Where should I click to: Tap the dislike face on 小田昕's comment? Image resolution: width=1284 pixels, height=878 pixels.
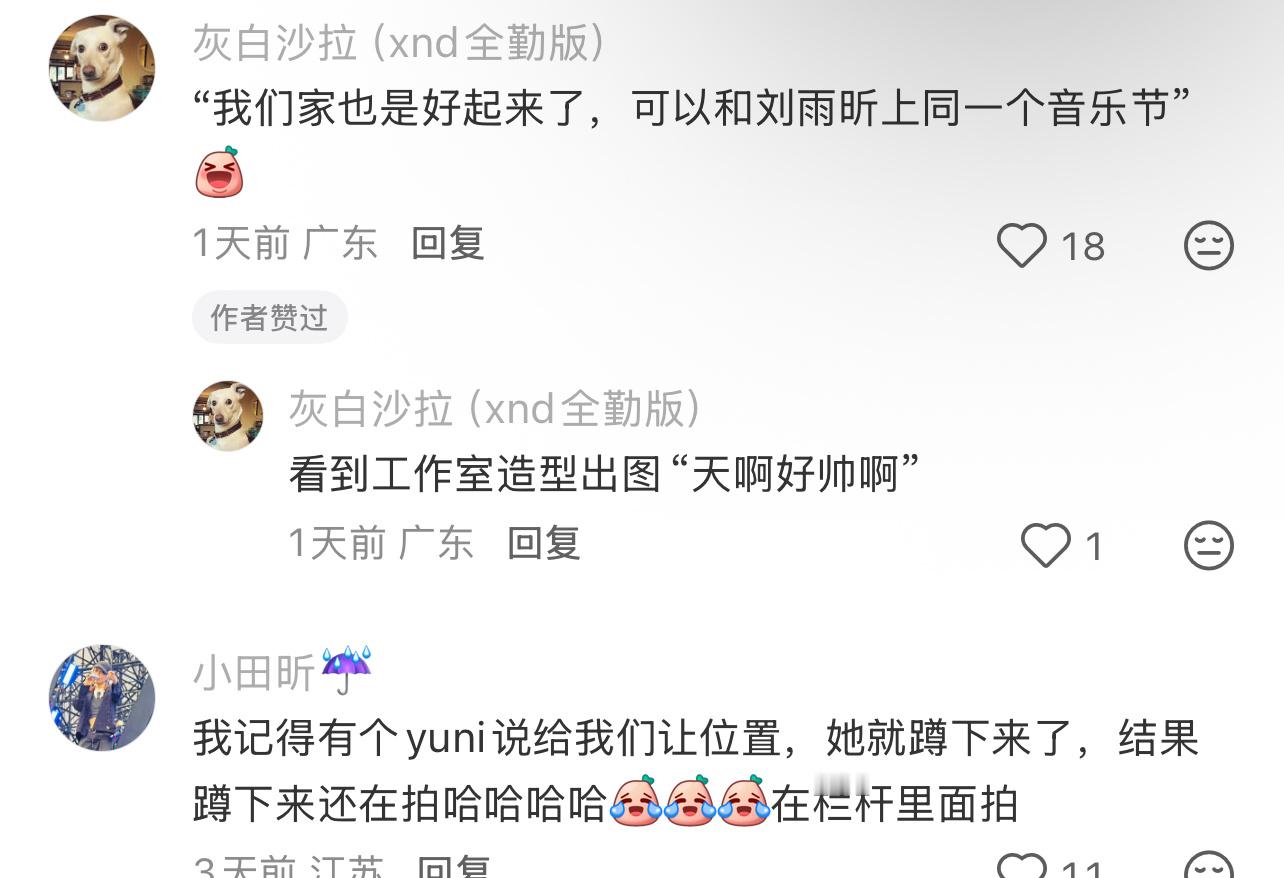1209,866
